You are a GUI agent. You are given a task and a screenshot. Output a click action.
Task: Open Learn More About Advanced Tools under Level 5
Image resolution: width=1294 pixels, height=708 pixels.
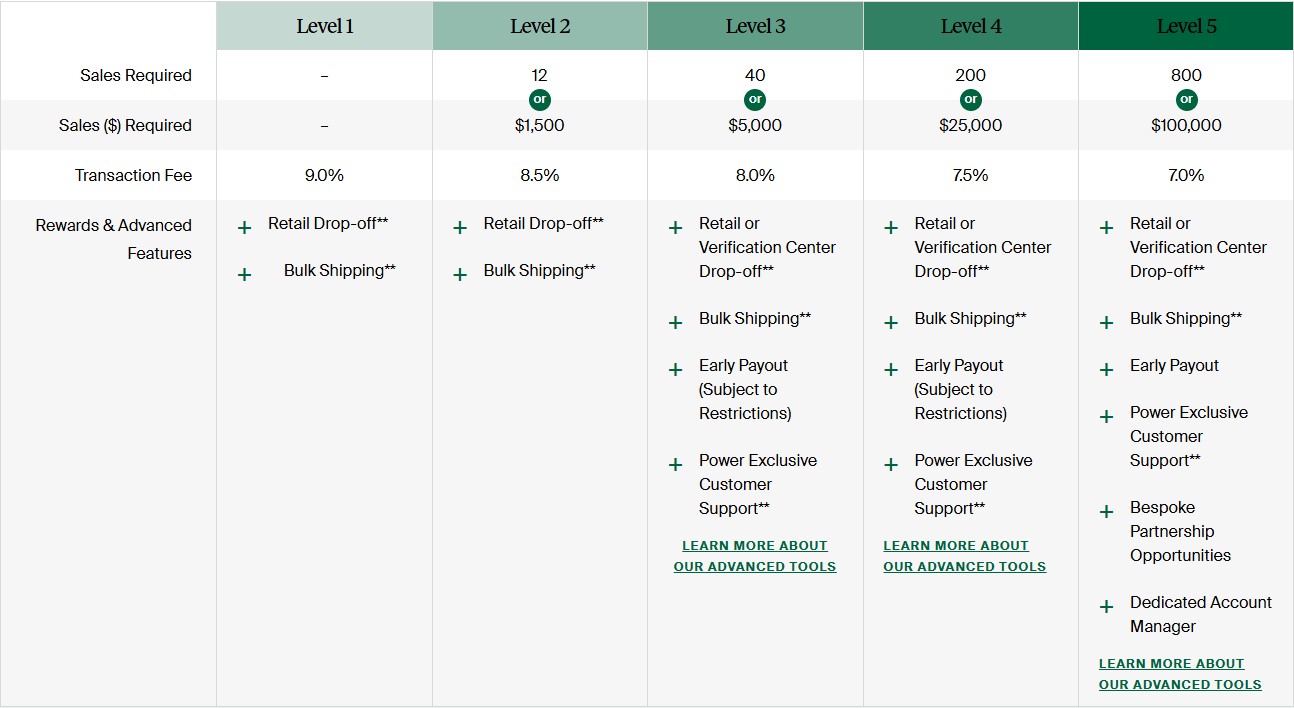1180,674
